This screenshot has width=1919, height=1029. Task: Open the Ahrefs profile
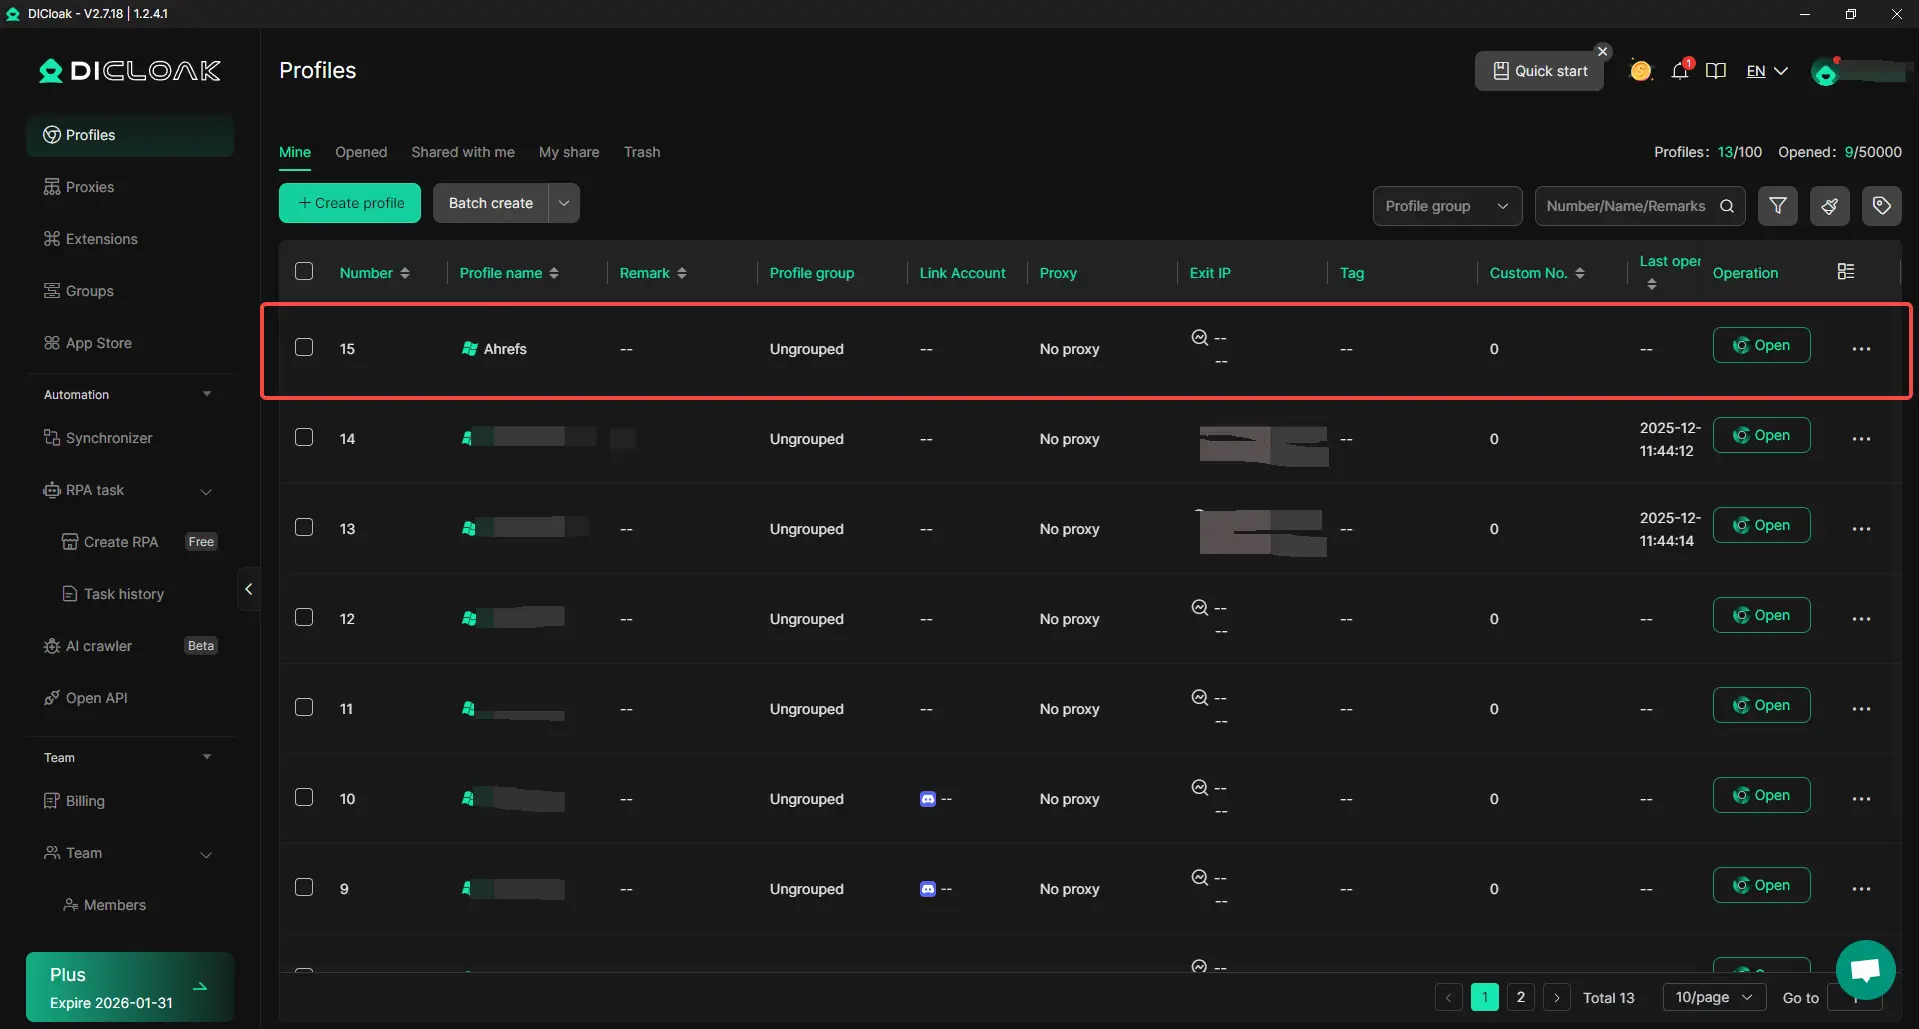[x=1760, y=345]
